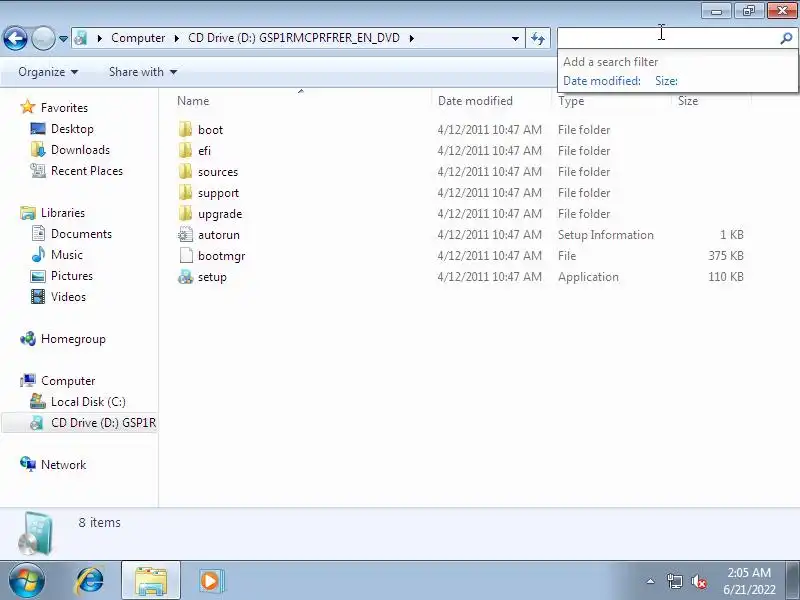Expand the arrow after Computer breadcrumb

(177, 38)
